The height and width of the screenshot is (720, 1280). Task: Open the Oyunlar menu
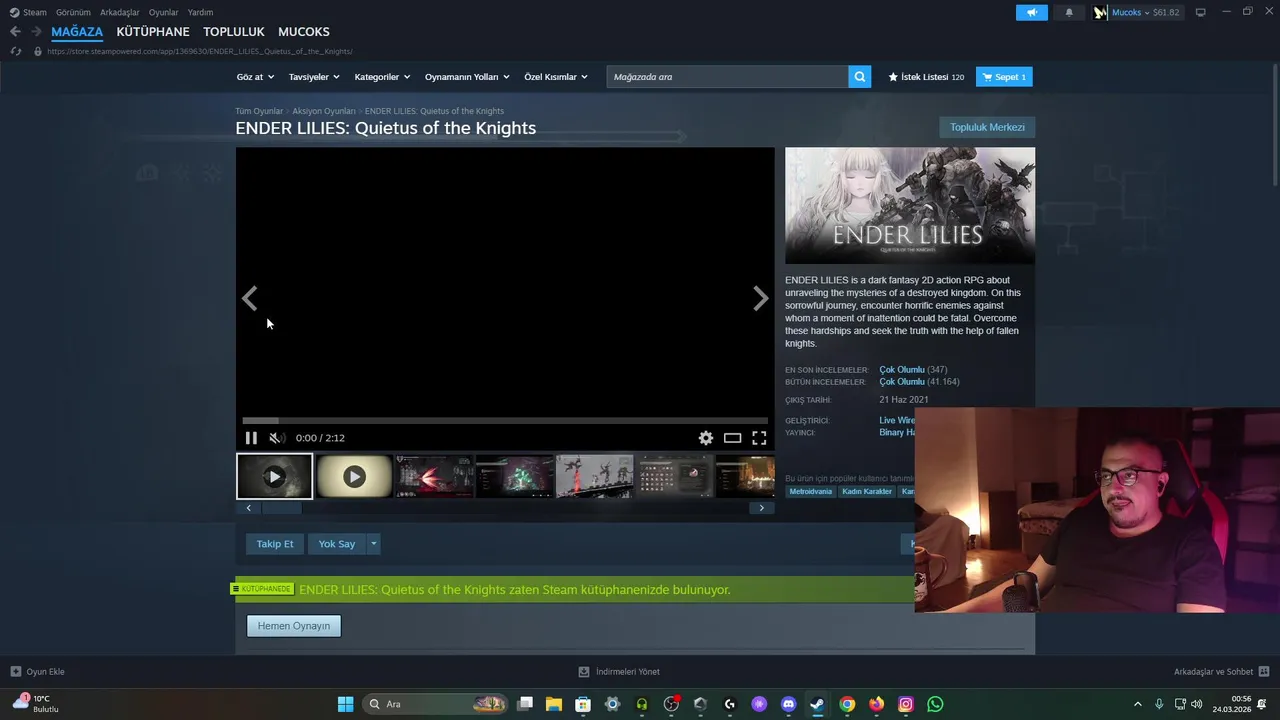164,12
